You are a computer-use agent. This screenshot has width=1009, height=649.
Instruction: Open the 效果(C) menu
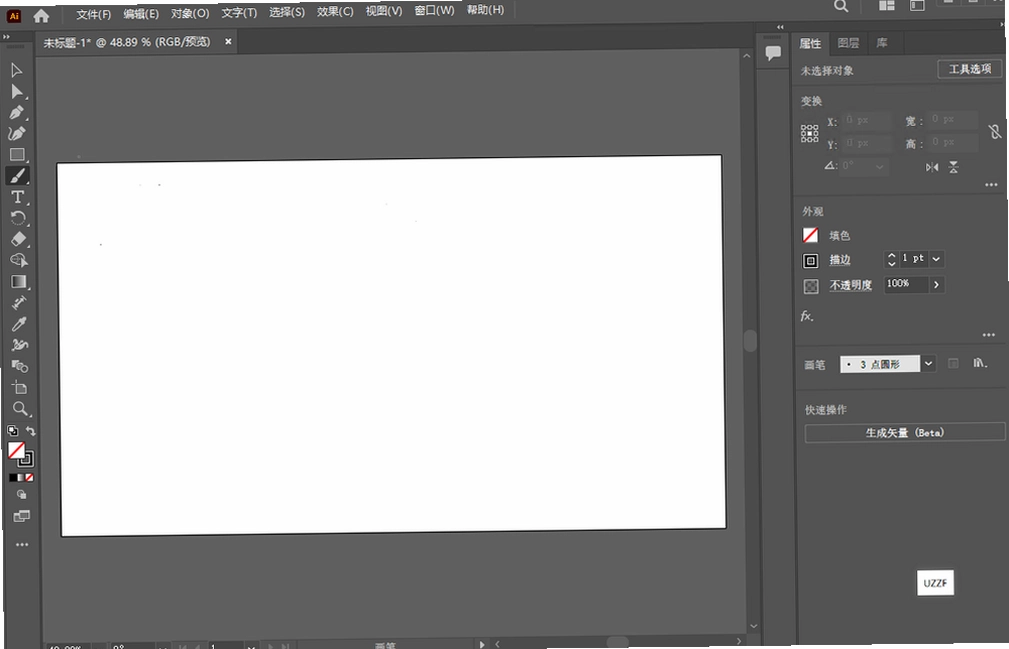coord(335,11)
